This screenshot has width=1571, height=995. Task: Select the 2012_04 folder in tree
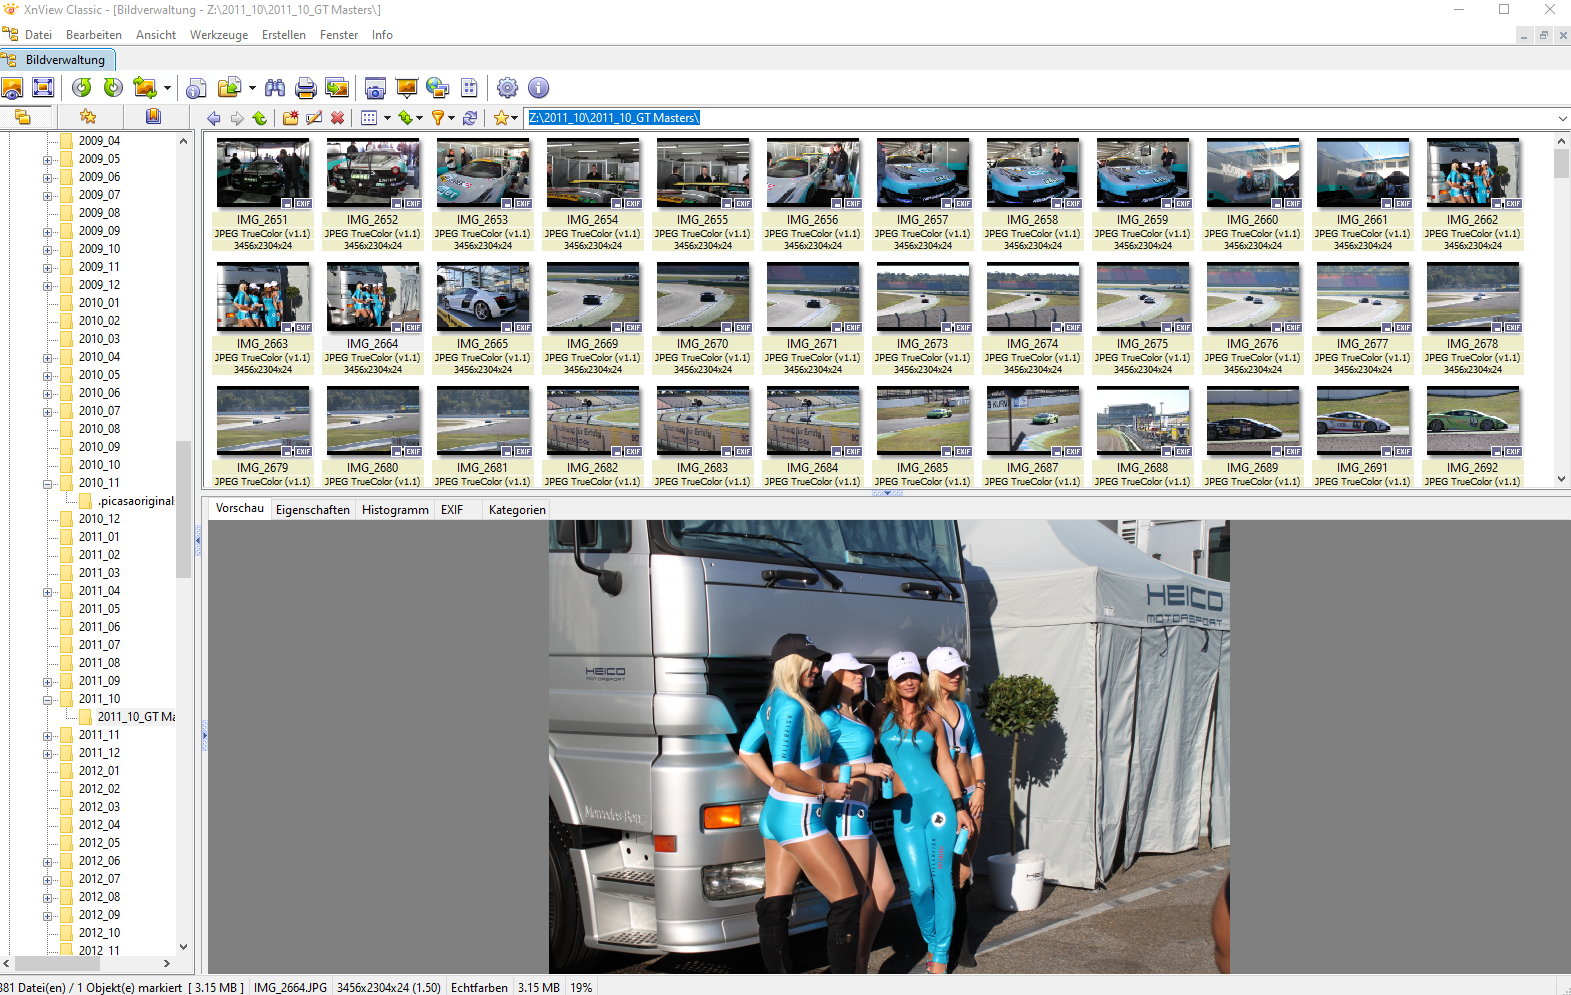pos(99,825)
